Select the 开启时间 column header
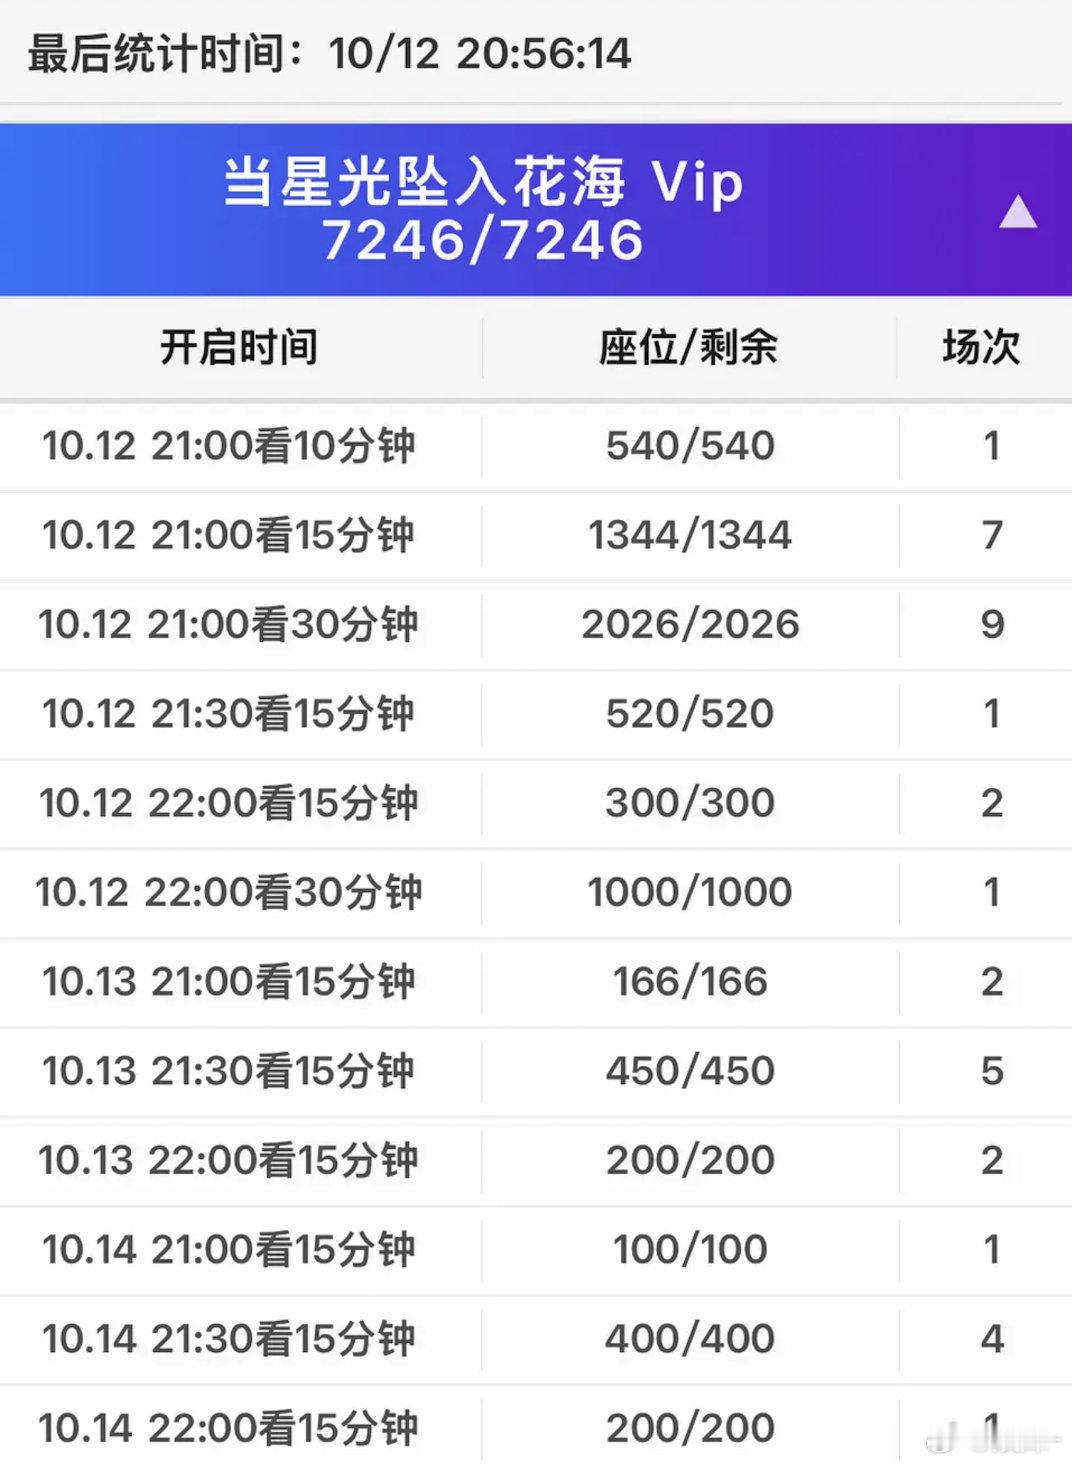Viewport: 1072px width, 1464px height. coord(239,348)
